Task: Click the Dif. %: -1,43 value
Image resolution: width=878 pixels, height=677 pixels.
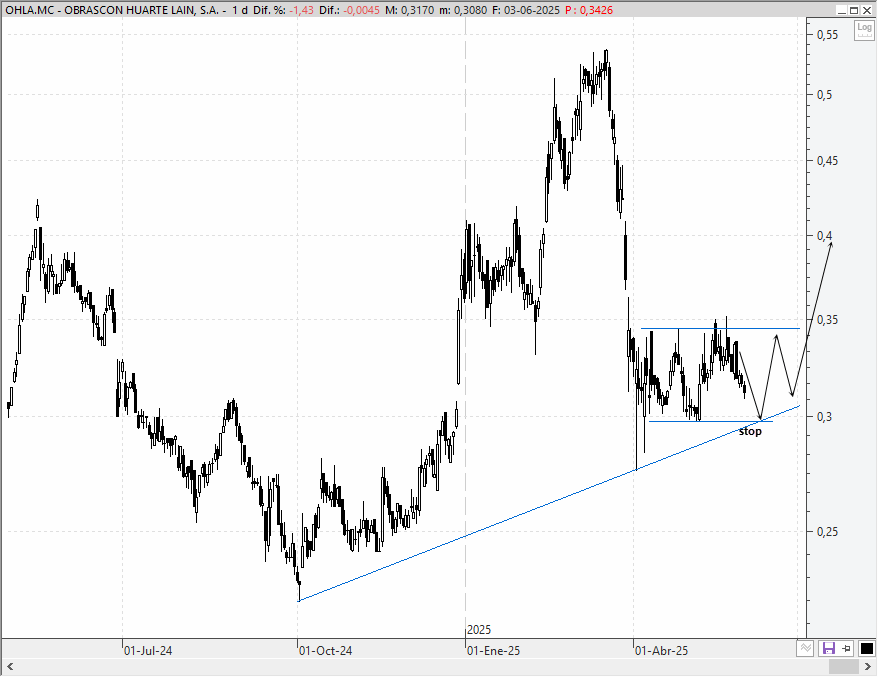Action: [283, 10]
